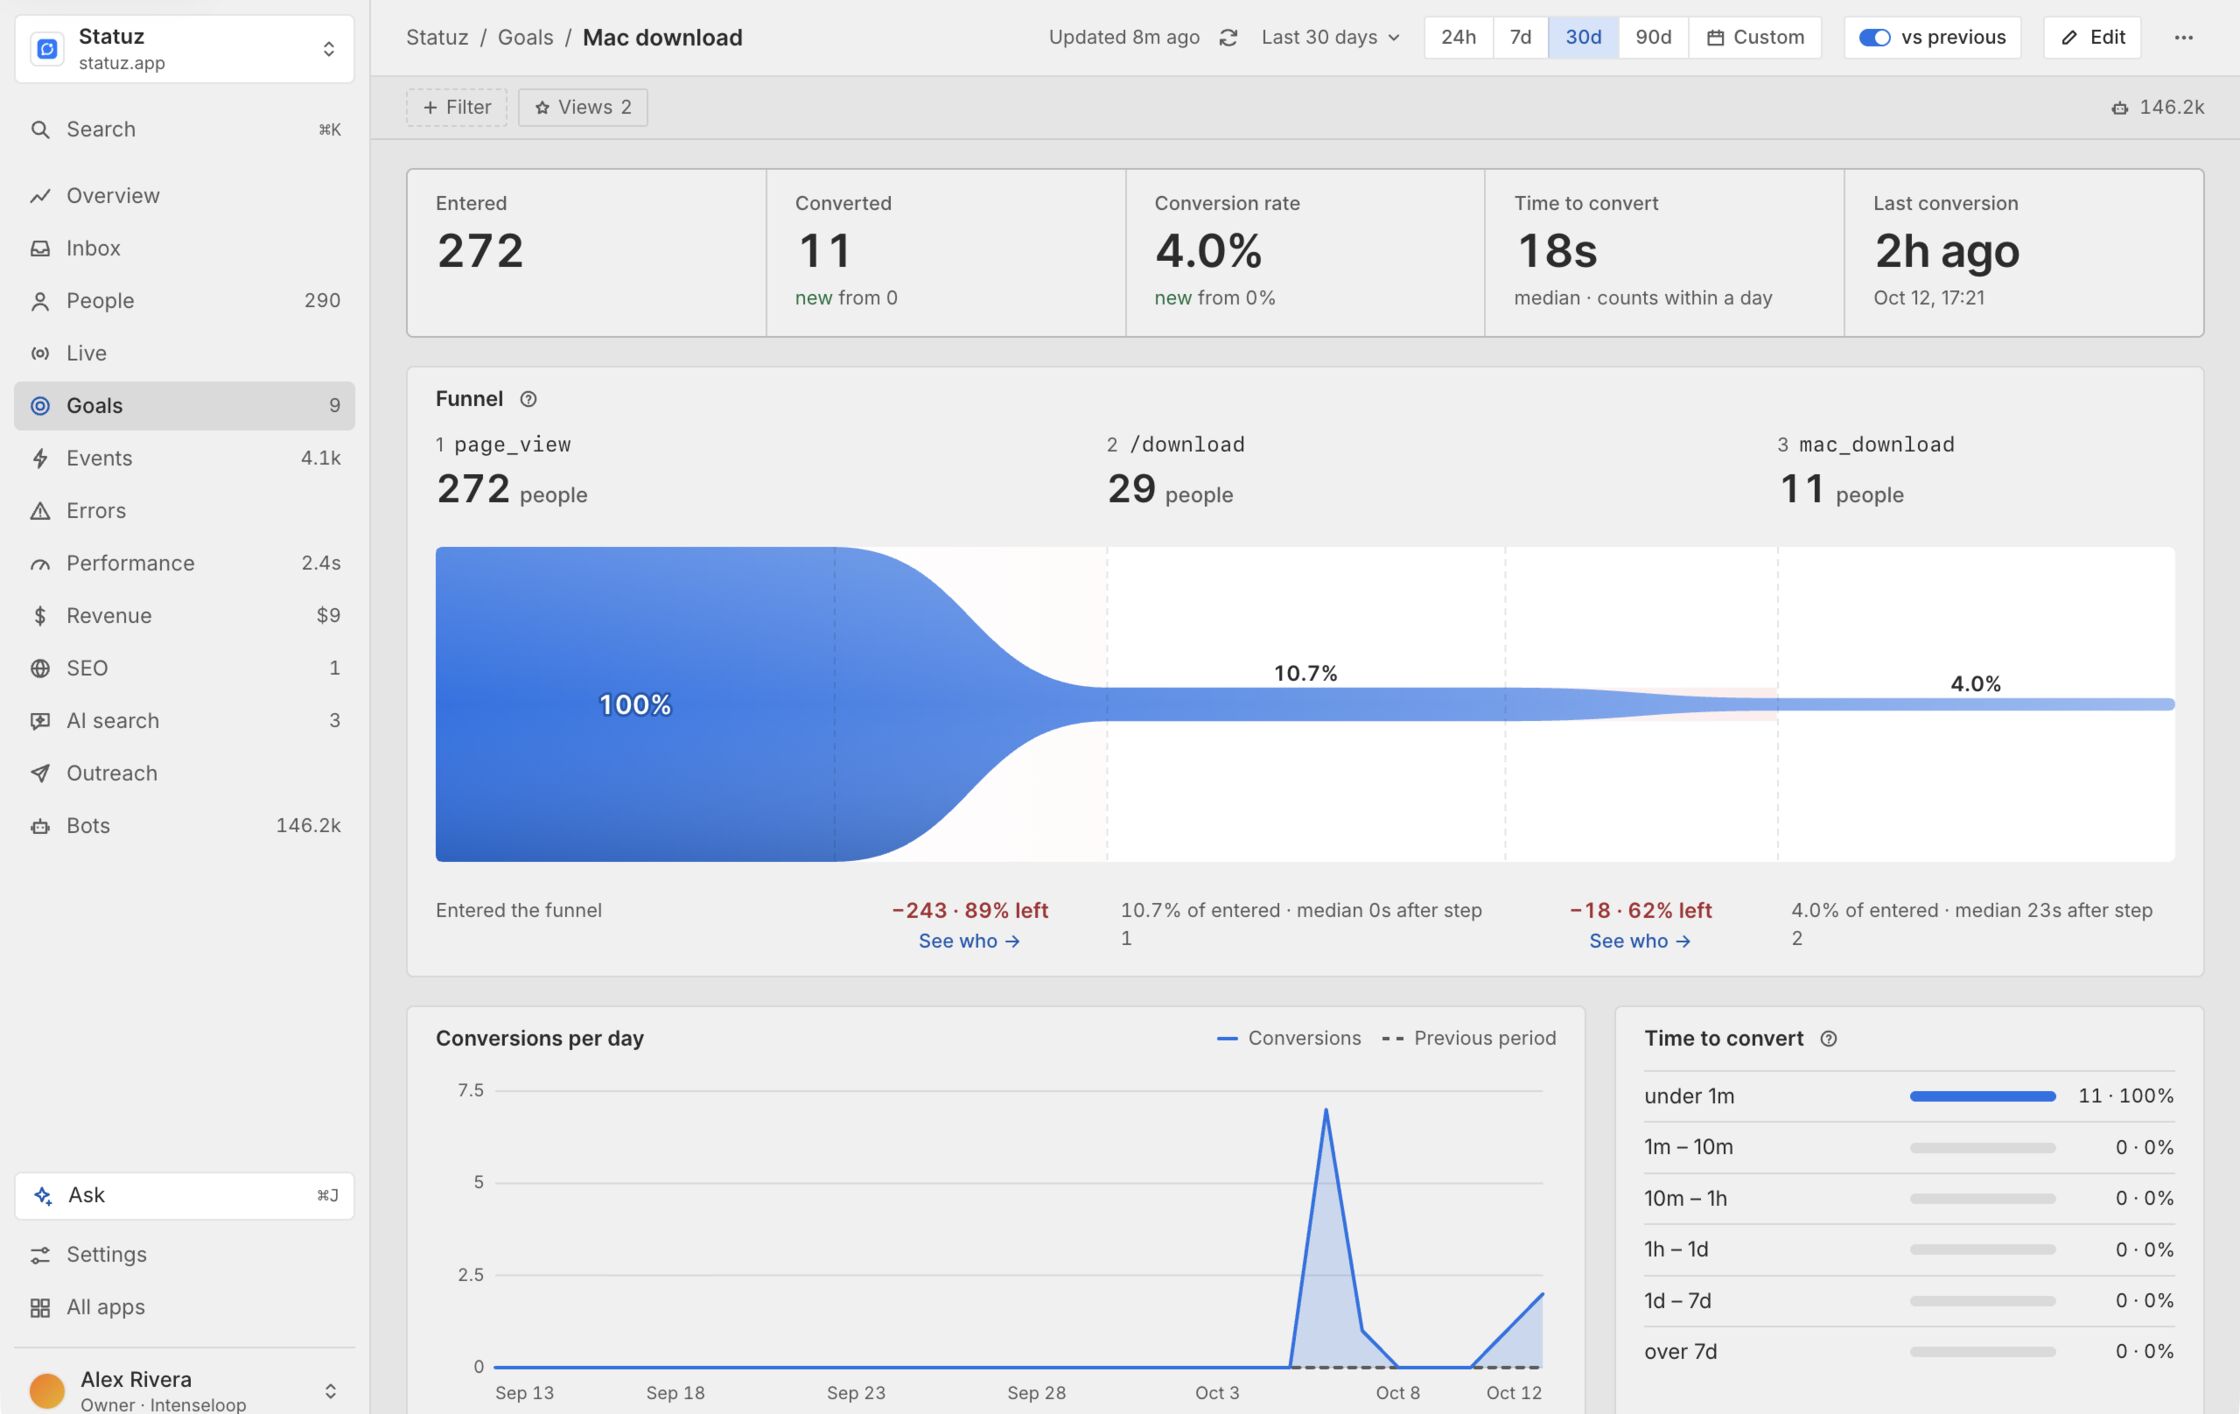Select Goals in the sidebar
Image resolution: width=2240 pixels, height=1414 pixels.
184,406
